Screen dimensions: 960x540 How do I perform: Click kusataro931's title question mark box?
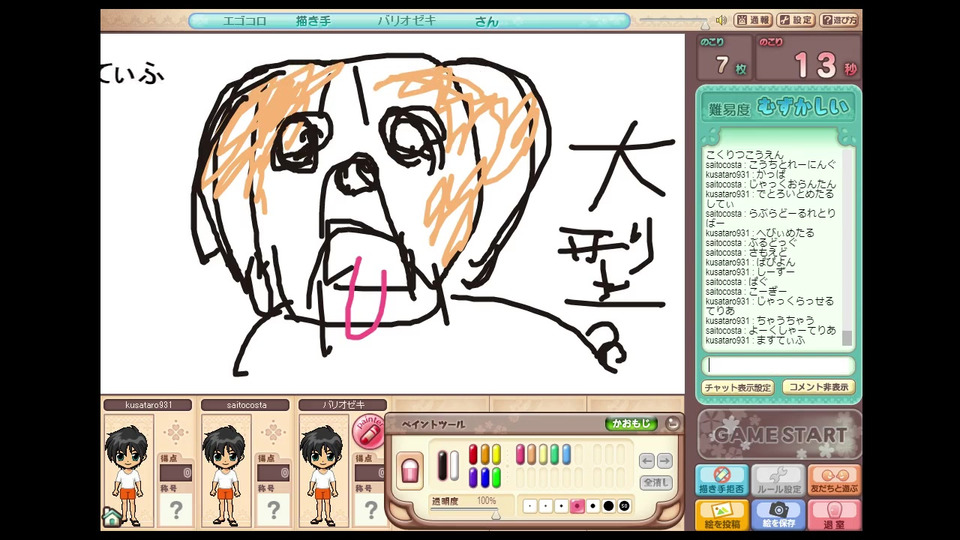click(176, 509)
